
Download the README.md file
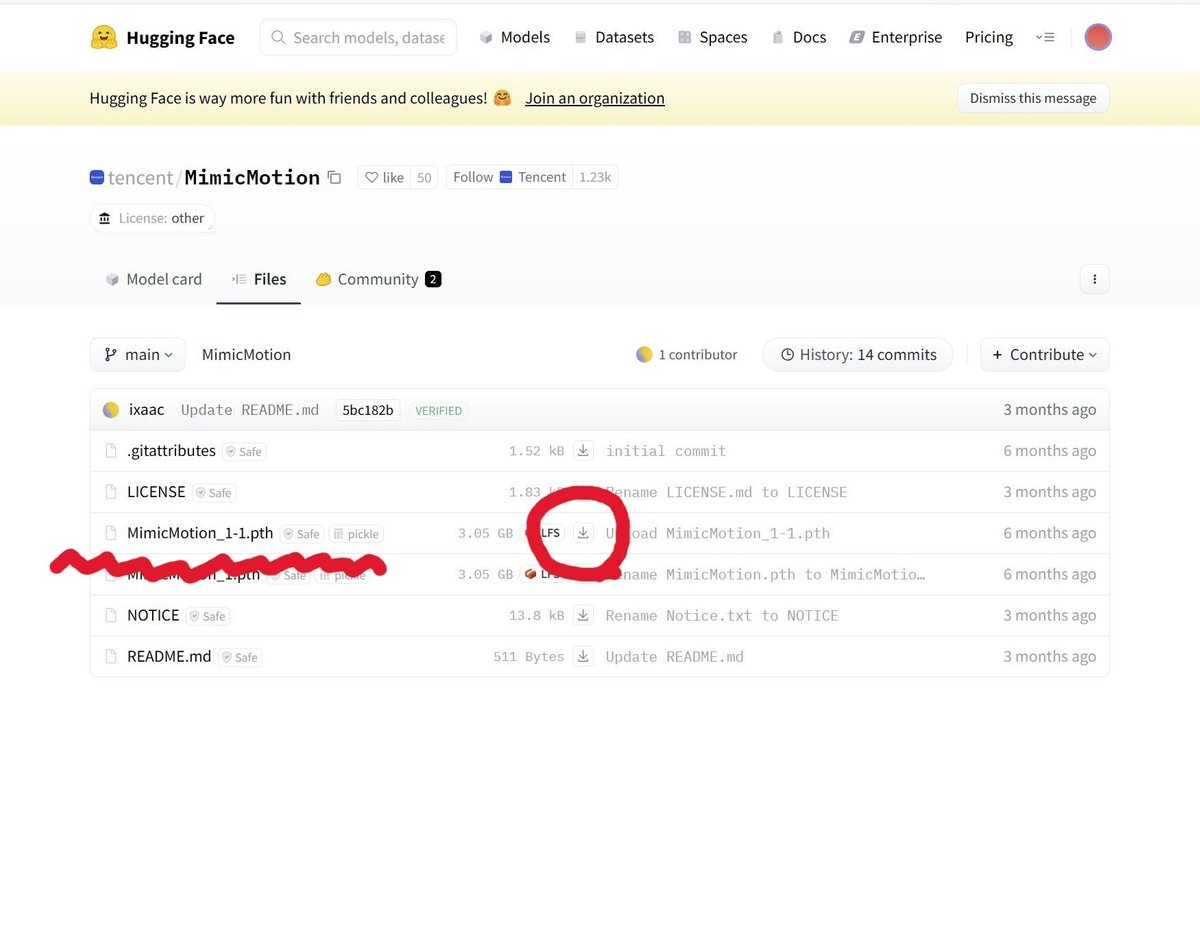click(584, 656)
